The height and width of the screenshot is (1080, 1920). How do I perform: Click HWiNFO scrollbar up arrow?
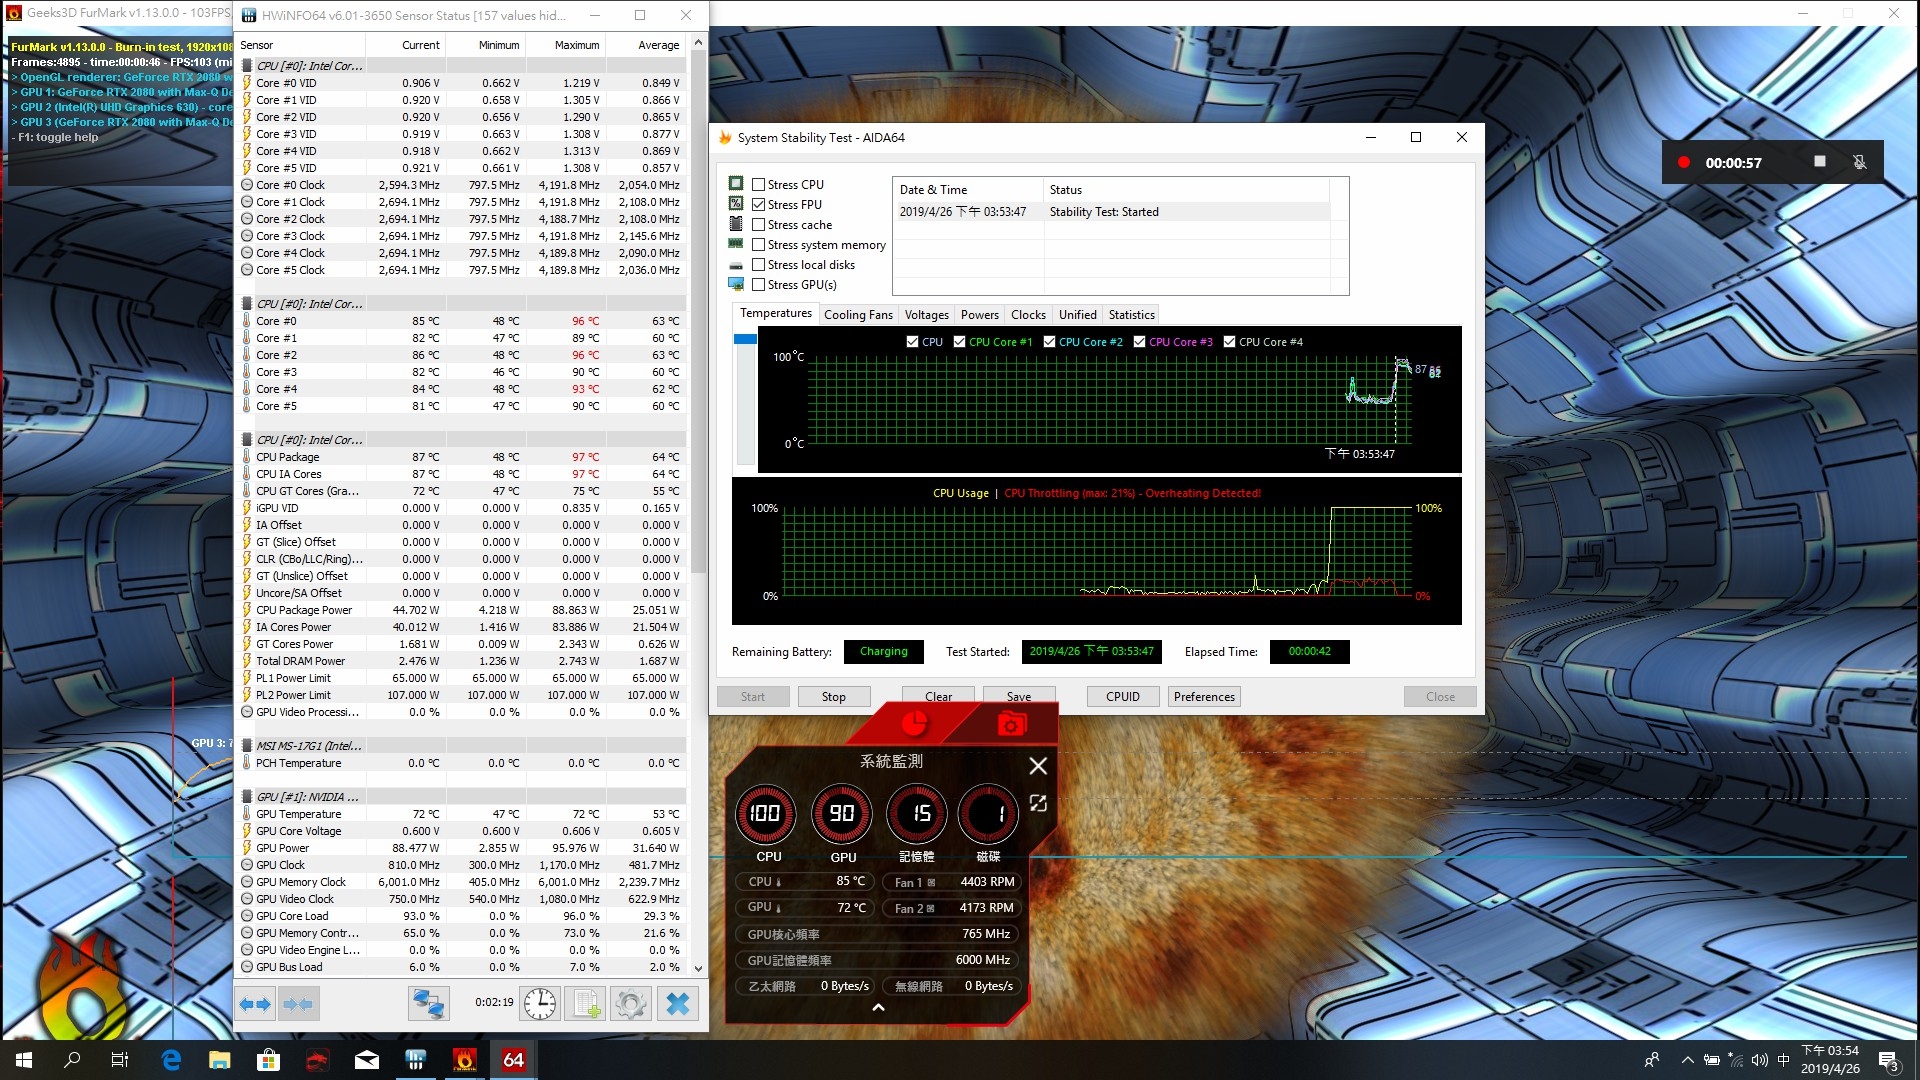[698, 43]
